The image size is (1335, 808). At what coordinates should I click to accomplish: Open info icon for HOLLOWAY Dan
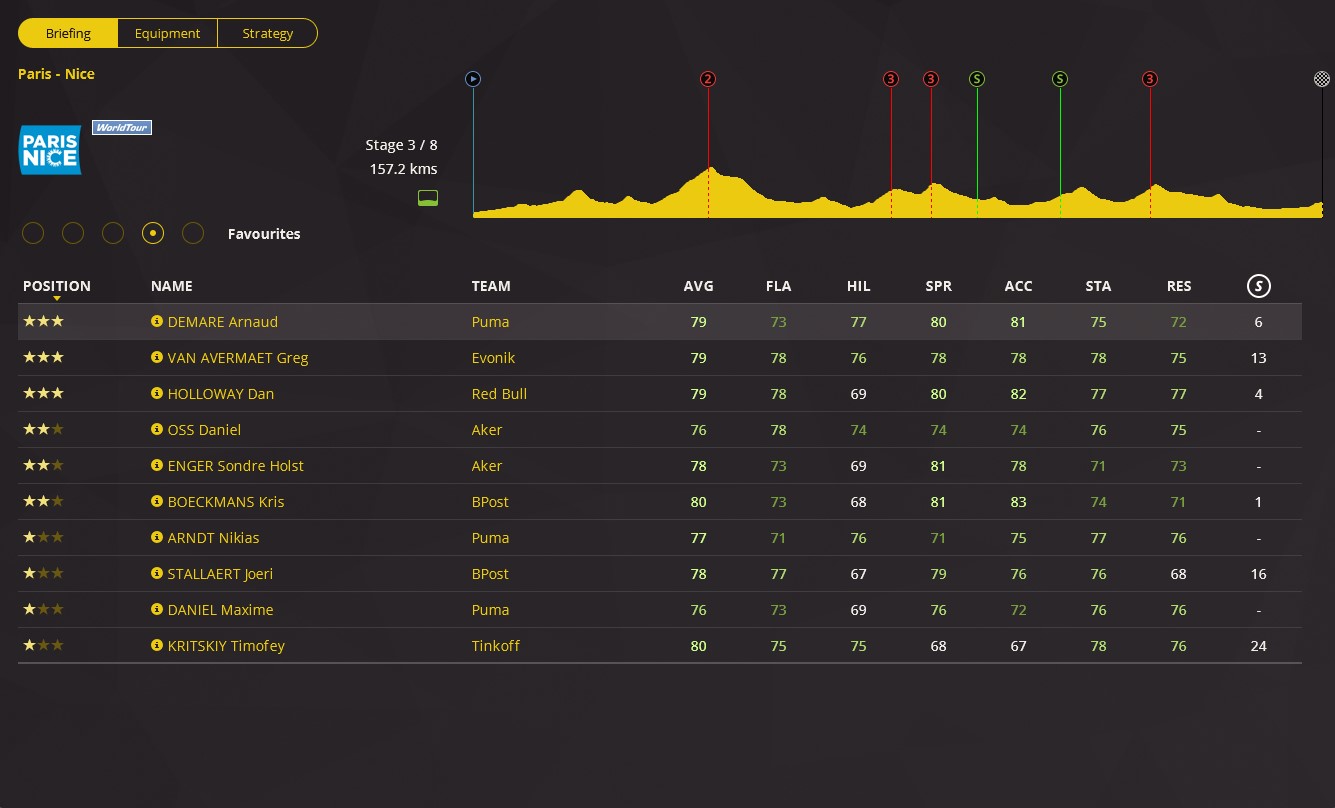click(156, 394)
